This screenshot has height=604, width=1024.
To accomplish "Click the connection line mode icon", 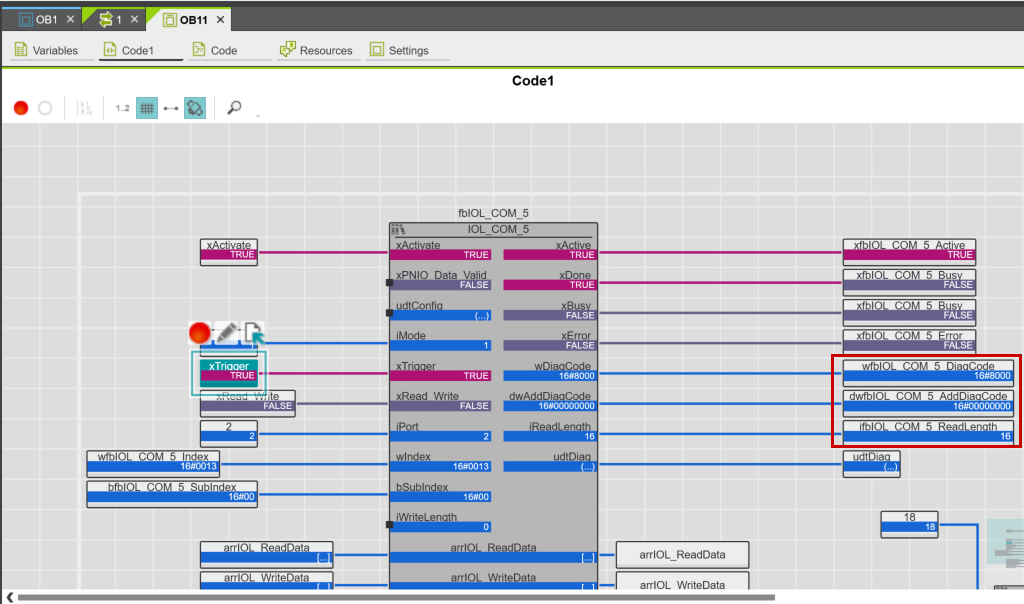I will coord(171,108).
